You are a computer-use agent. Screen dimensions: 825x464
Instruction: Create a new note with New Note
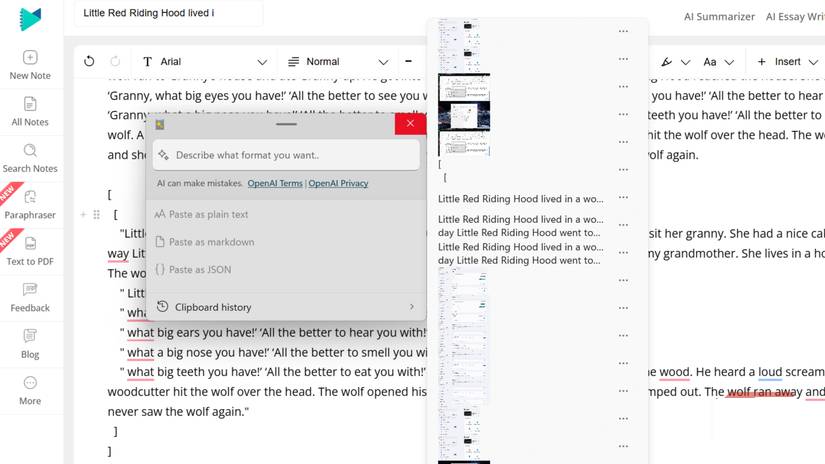pos(30,65)
